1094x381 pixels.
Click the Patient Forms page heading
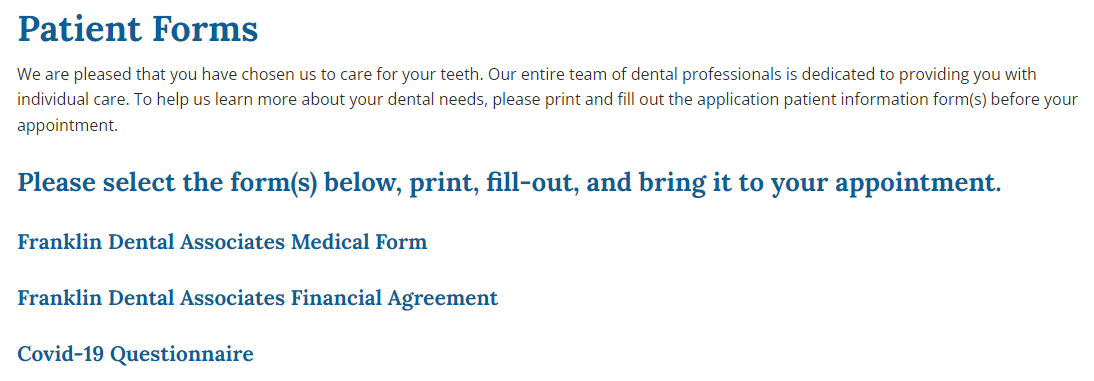137,29
